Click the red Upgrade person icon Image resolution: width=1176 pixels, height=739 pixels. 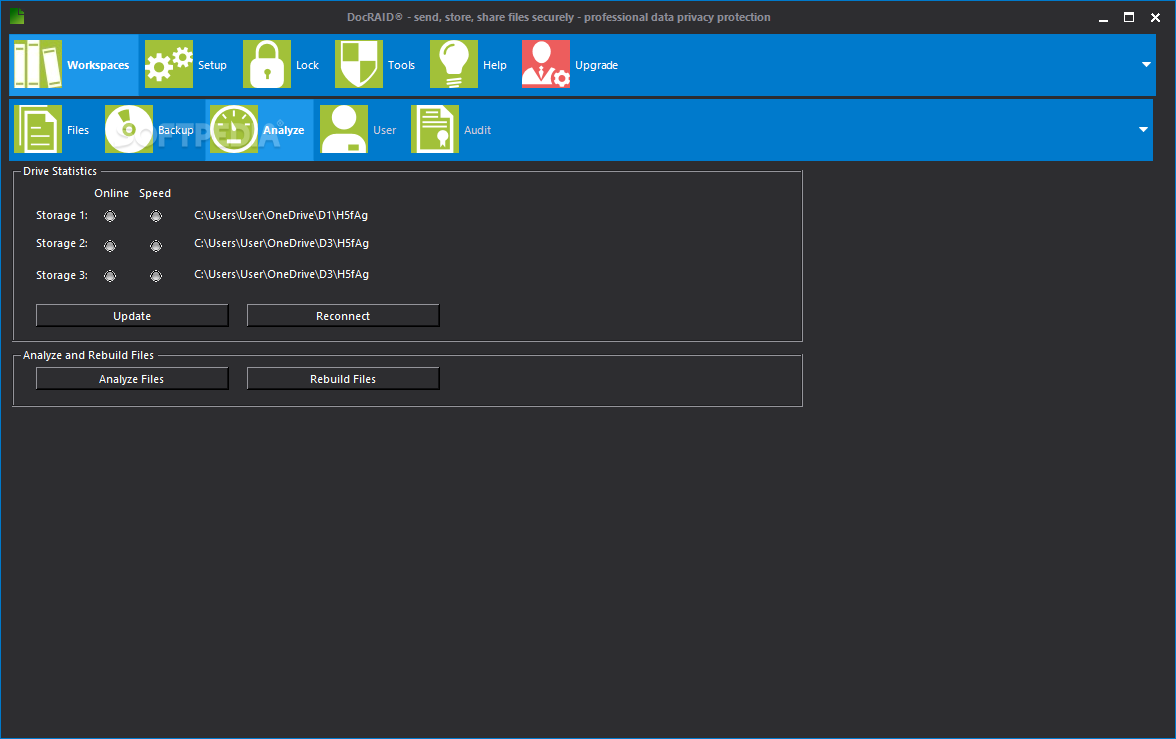[x=546, y=65]
